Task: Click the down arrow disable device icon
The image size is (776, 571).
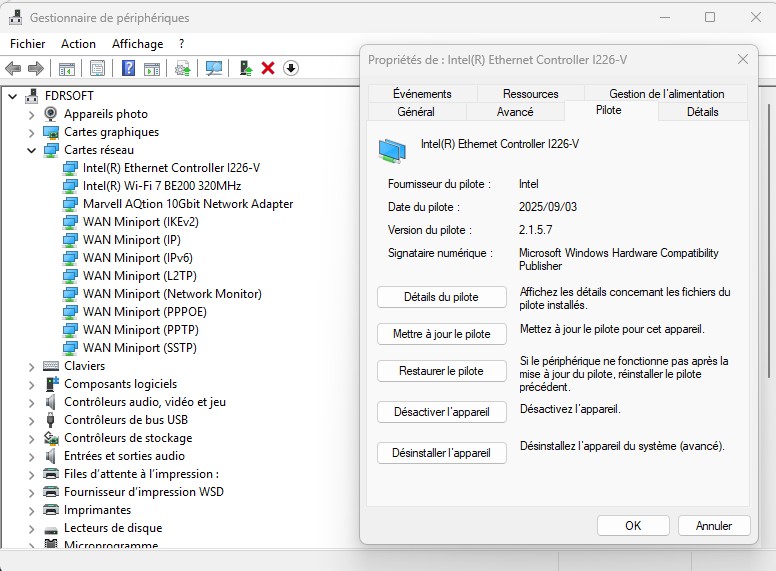Action: tap(291, 68)
